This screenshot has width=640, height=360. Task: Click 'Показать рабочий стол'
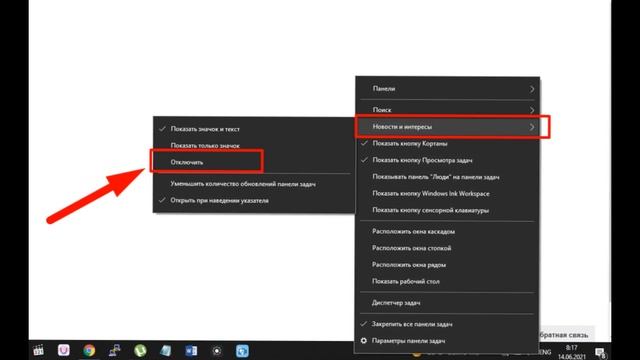click(x=448, y=281)
